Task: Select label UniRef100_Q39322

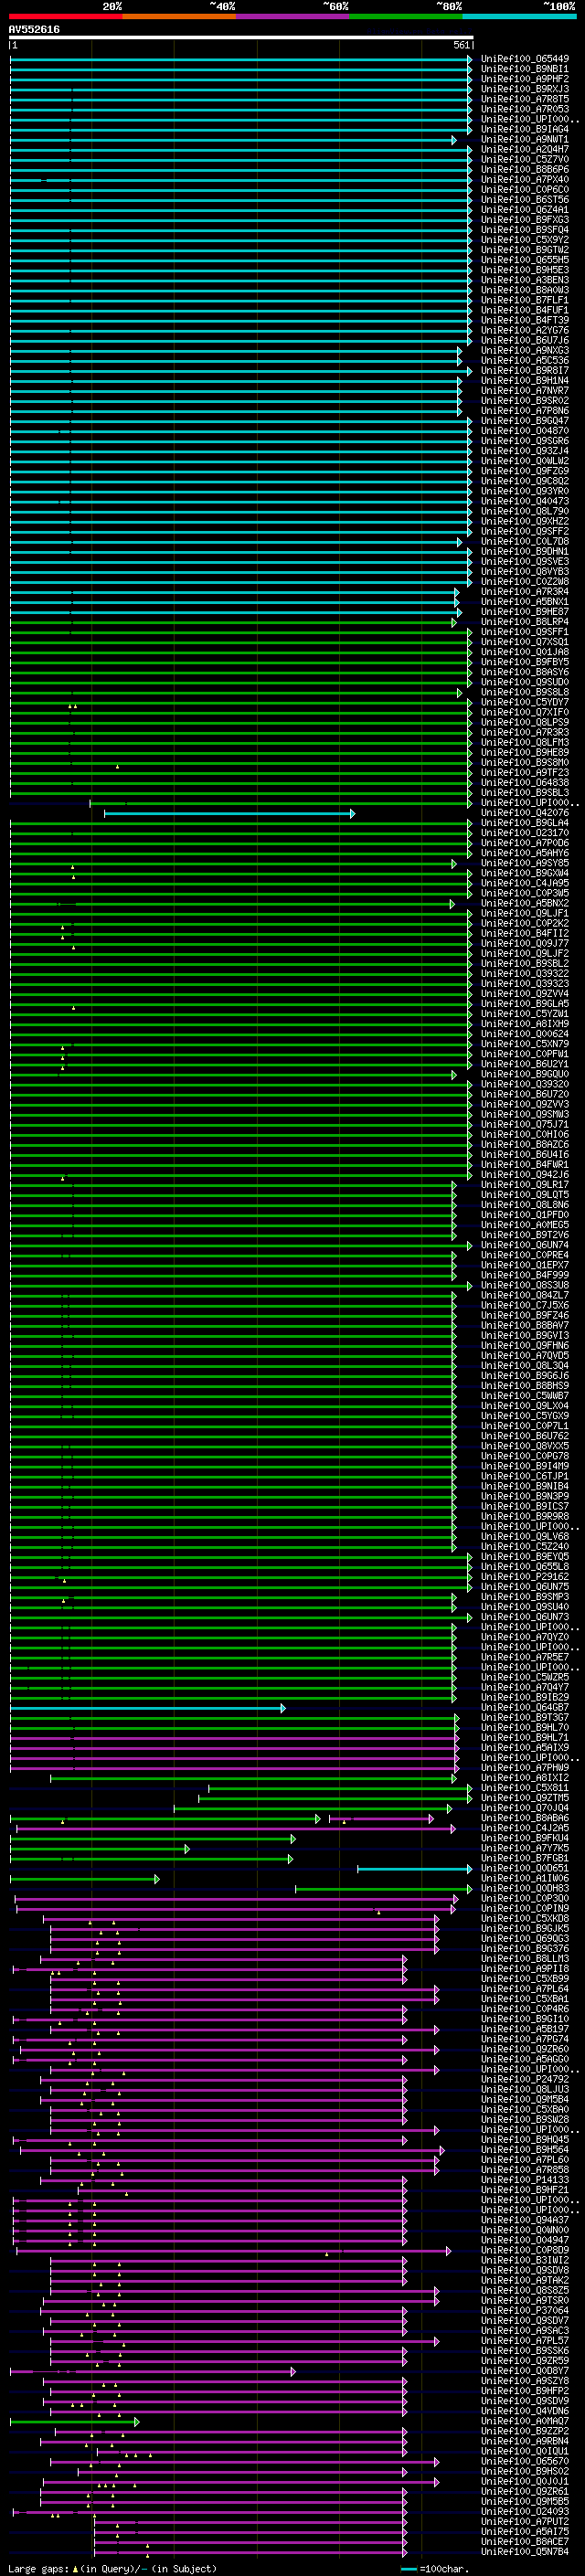Action: [525, 974]
